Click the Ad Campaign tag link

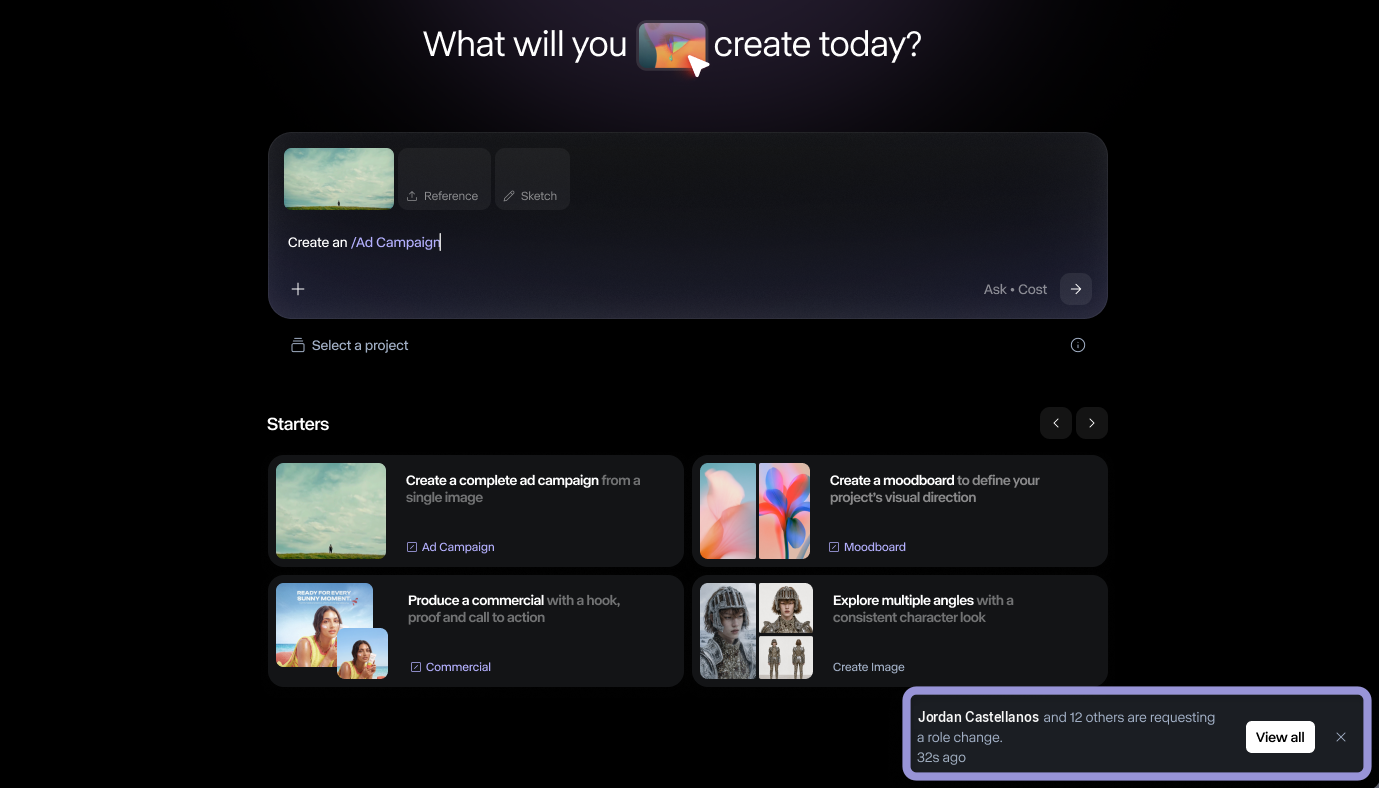pyautogui.click(x=450, y=547)
